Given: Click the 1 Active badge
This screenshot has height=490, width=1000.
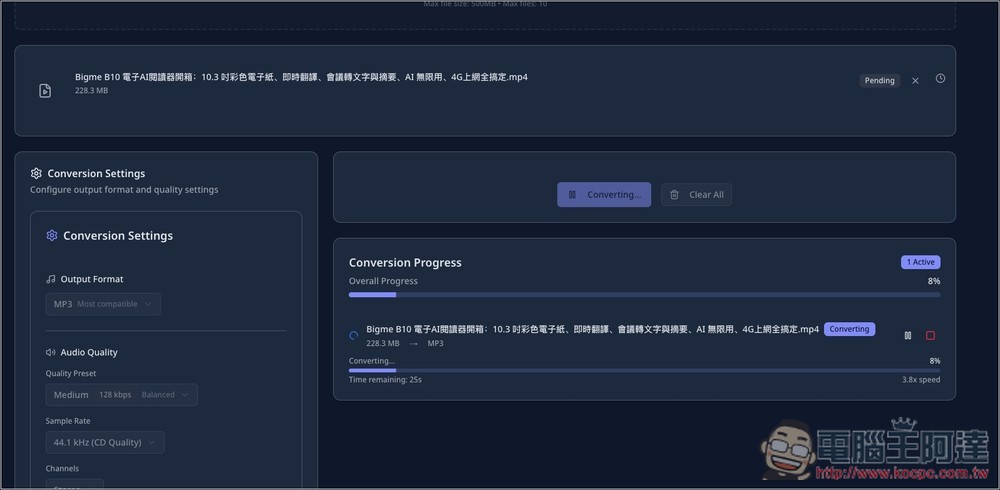Looking at the screenshot, I should click(920, 262).
